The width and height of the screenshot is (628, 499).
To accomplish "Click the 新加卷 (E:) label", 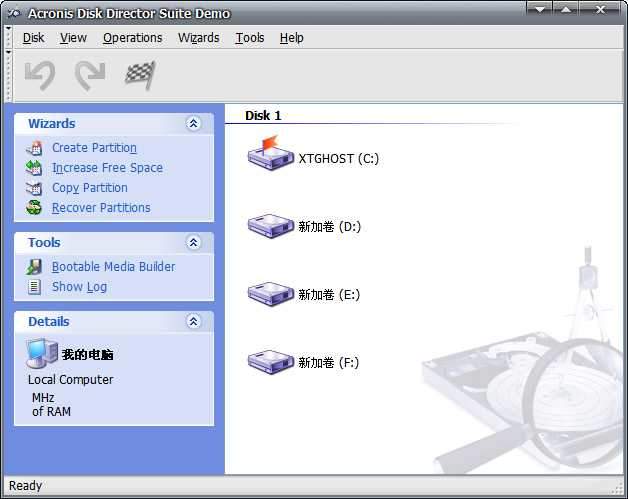I will [329, 295].
